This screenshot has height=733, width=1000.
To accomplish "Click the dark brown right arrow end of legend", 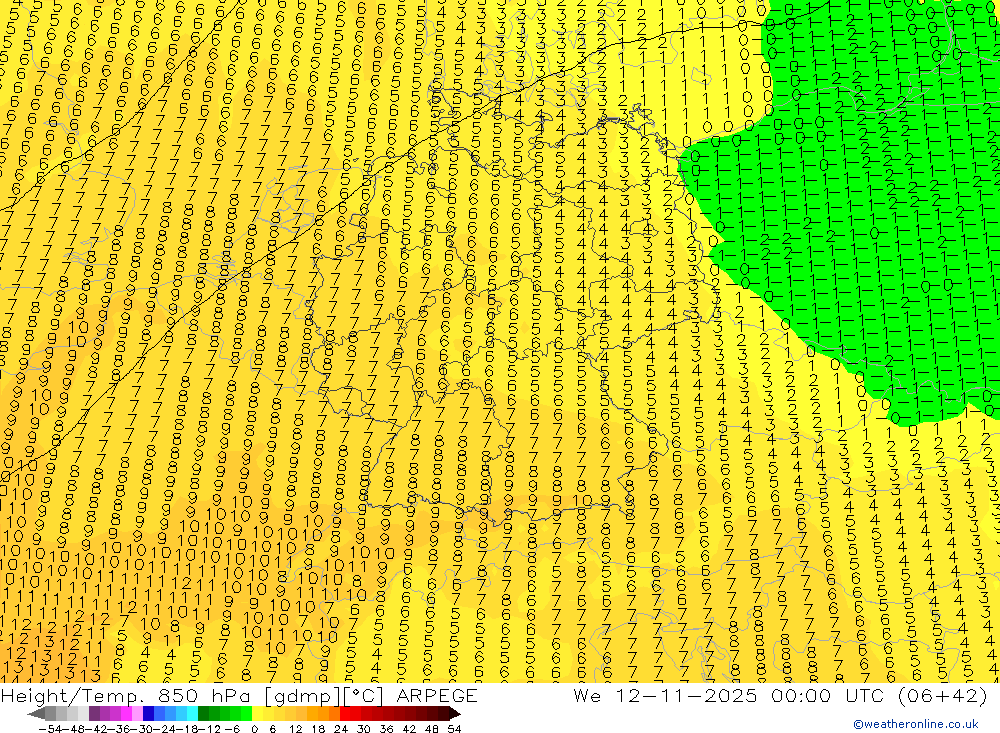I will pos(455,714).
